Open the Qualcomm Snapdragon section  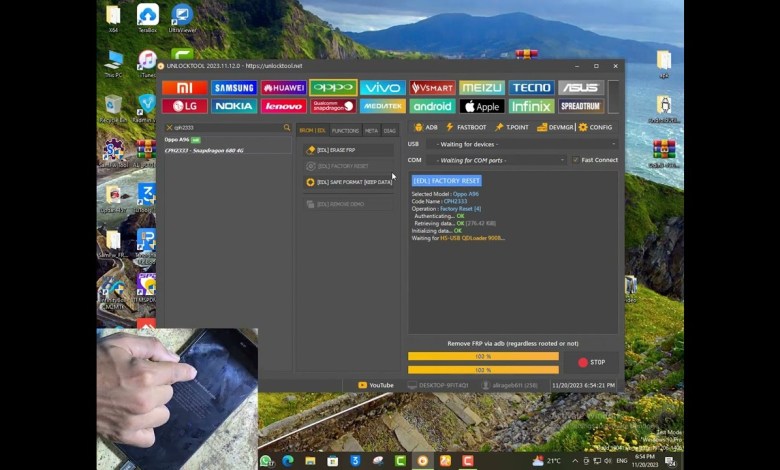[x=333, y=106]
